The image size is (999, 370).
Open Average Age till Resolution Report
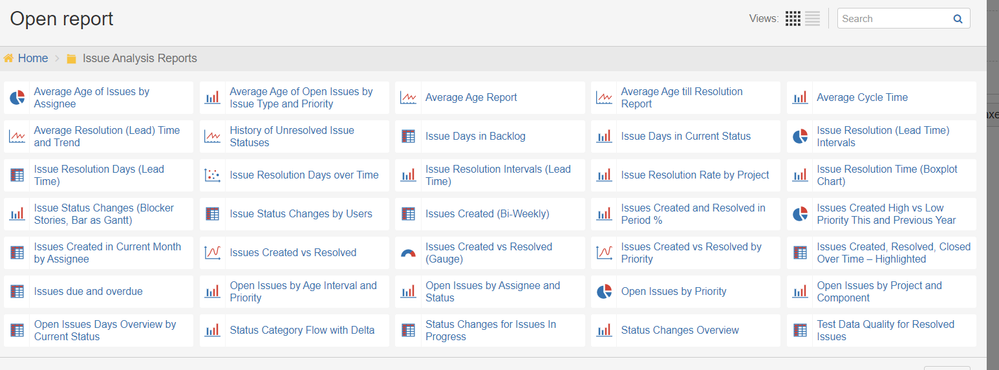pyautogui.click(x=682, y=97)
